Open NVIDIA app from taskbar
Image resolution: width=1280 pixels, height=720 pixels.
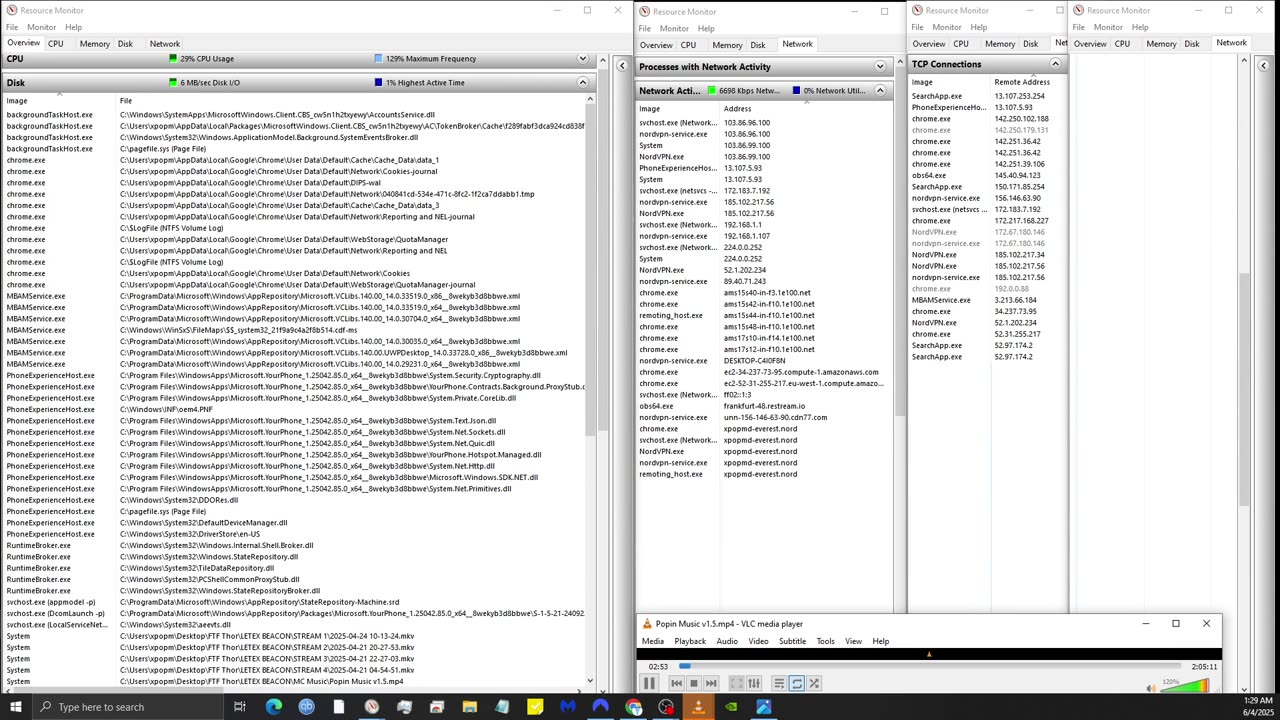click(731, 707)
